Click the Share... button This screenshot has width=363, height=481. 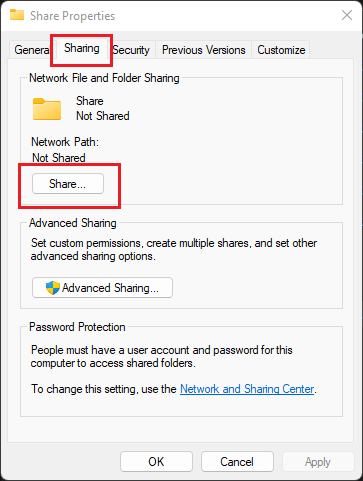68,184
